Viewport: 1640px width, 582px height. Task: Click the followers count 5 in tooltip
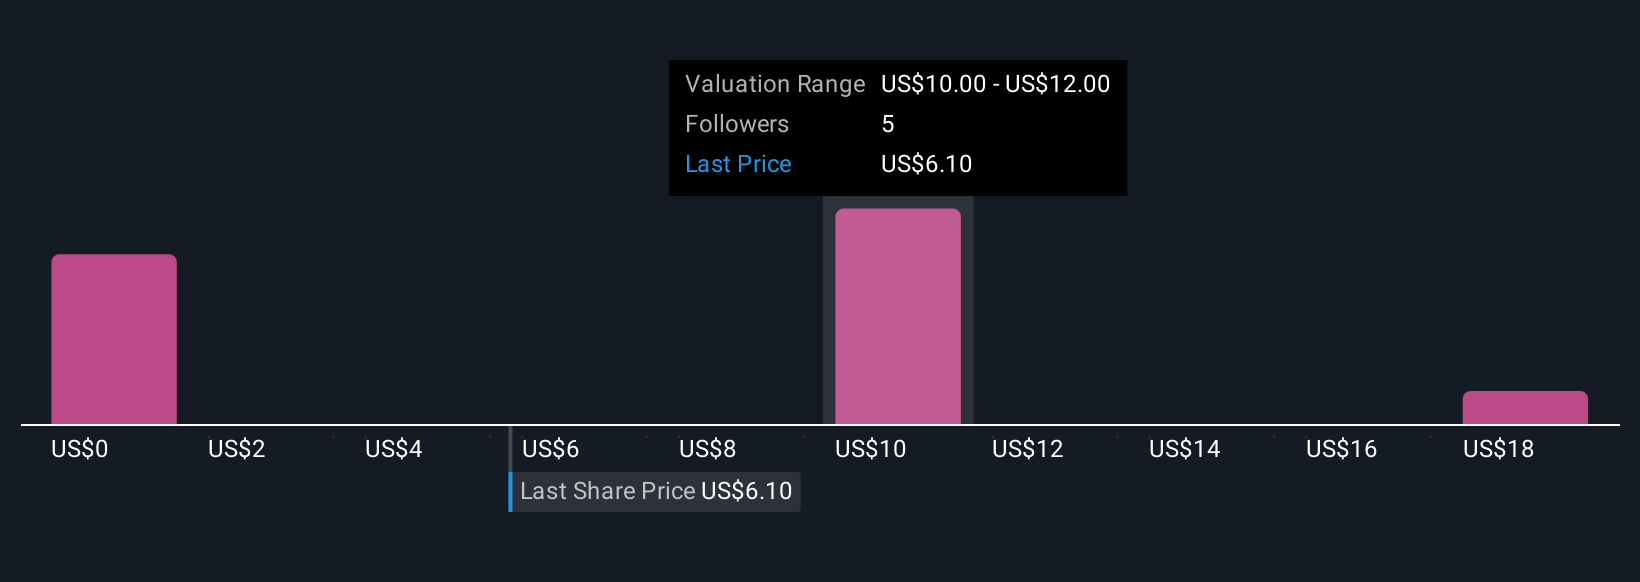(x=888, y=124)
